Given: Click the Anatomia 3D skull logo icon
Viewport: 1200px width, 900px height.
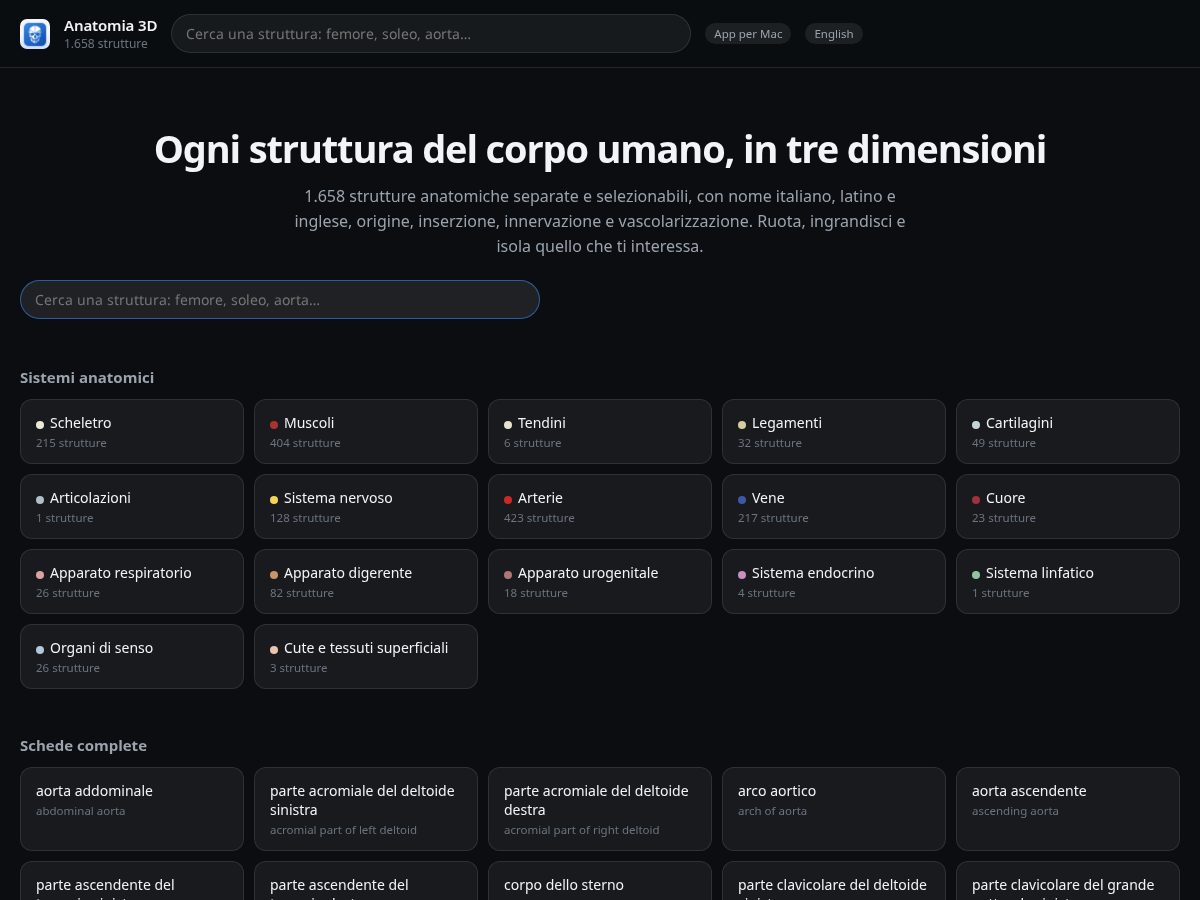Looking at the screenshot, I should click(x=35, y=34).
